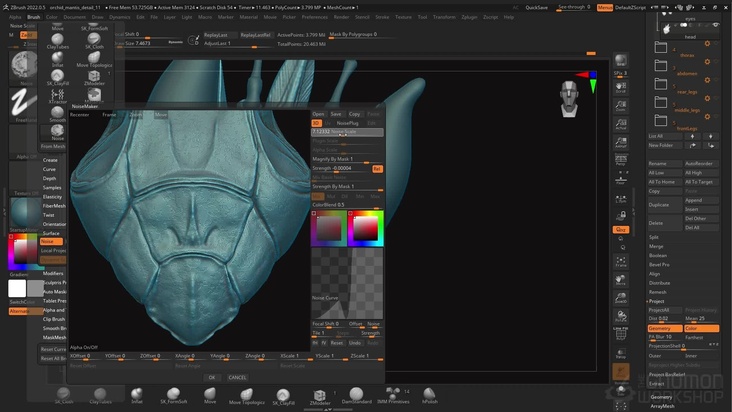Toggle the Rel button beside Strength

pos(377,168)
